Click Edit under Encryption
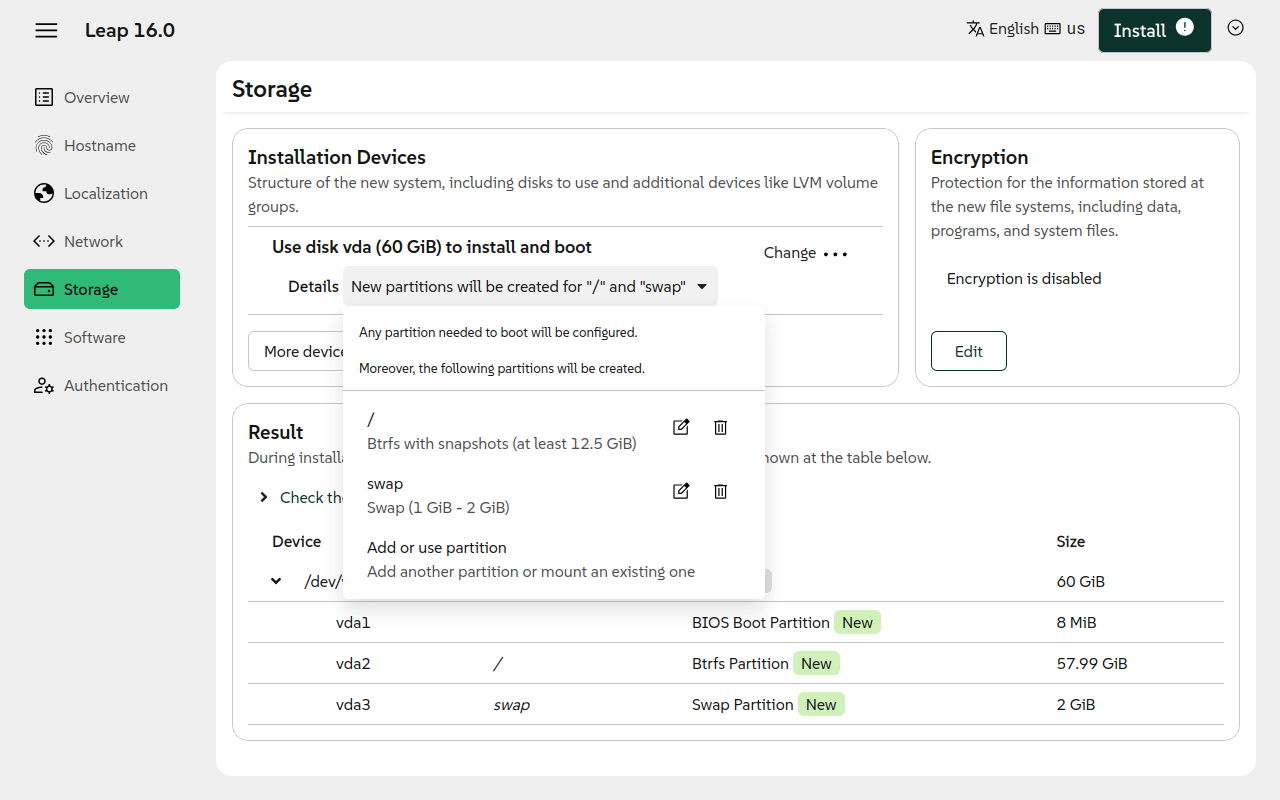1280x800 pixels. 968,351
